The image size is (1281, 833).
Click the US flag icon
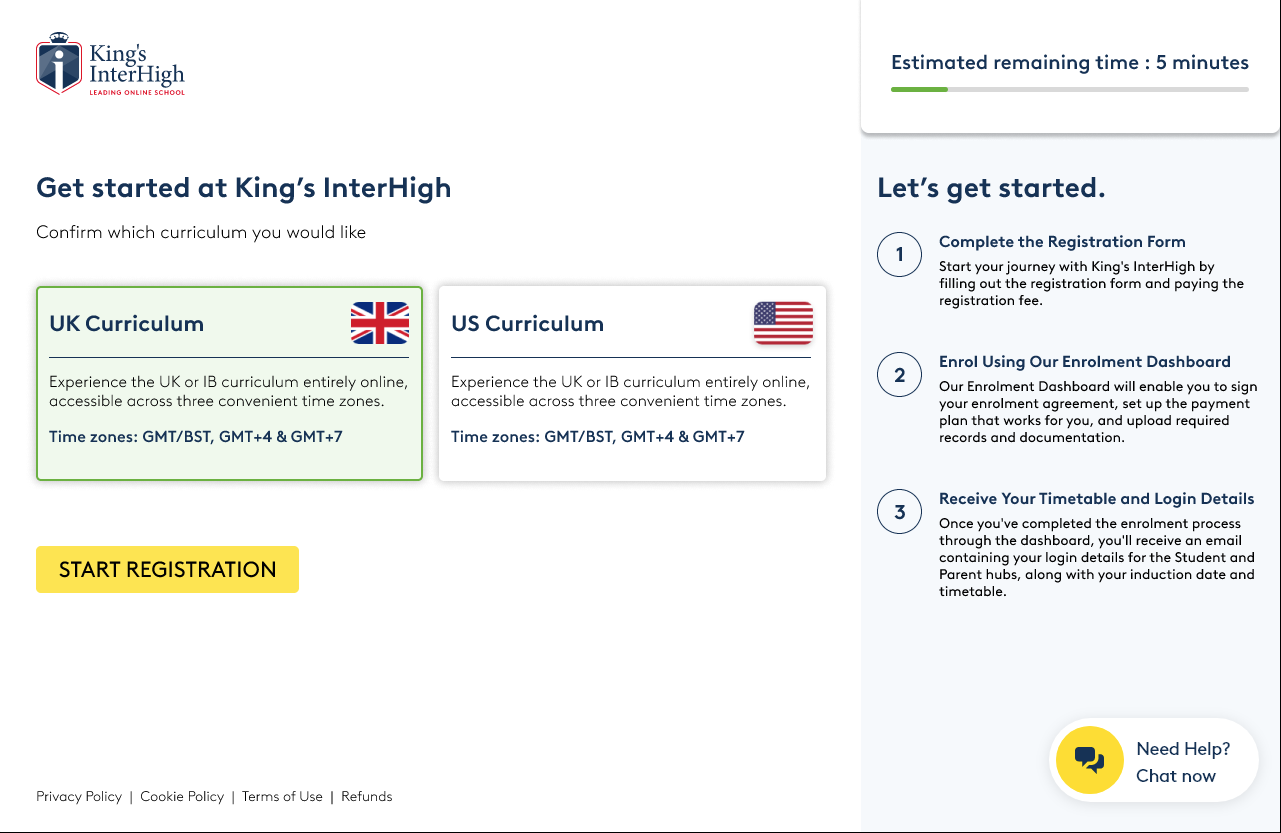783,323
